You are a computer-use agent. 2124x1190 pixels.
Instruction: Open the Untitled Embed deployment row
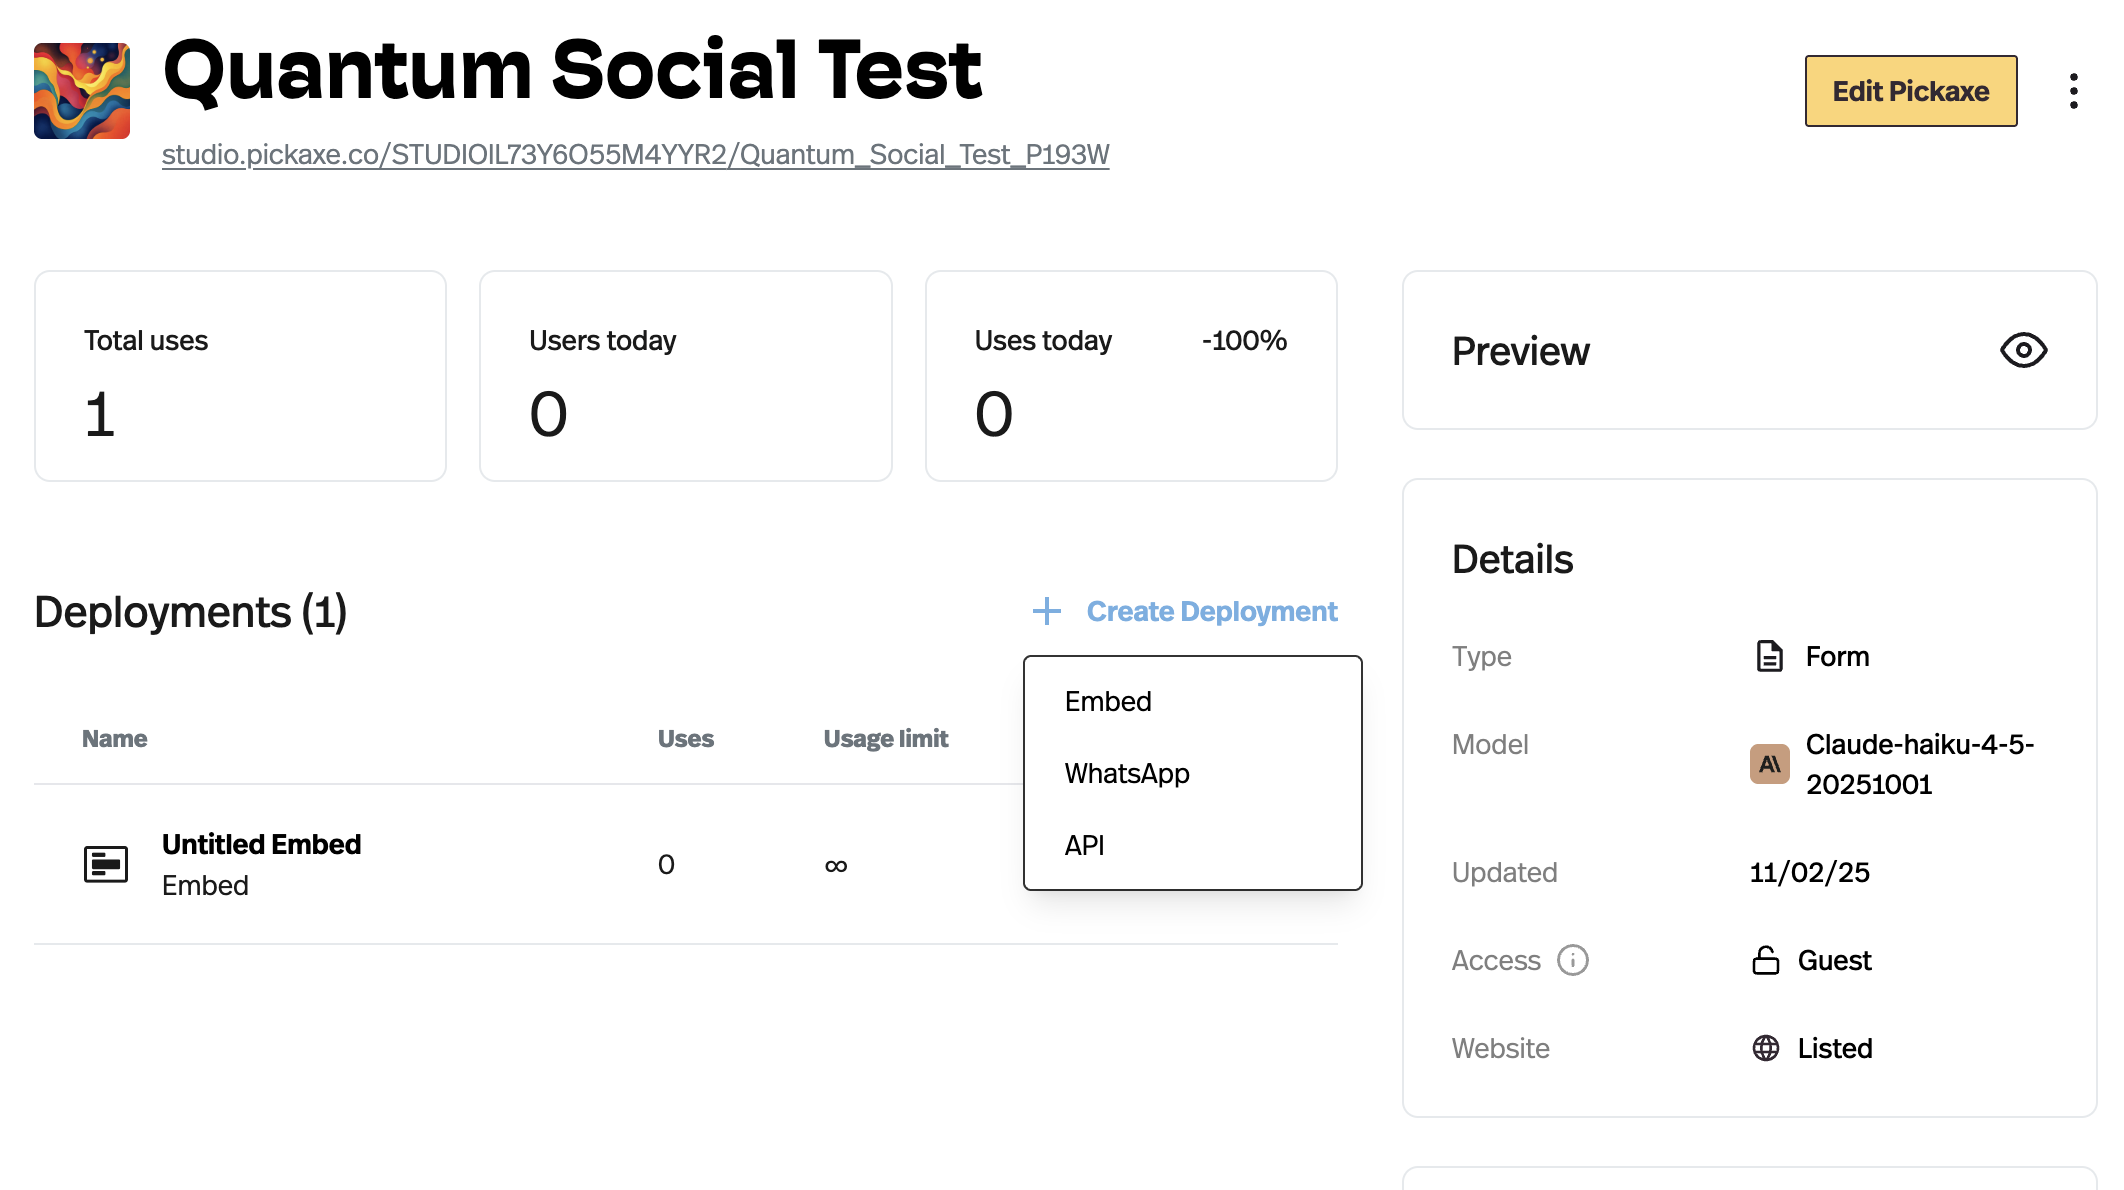tap(262, 845)
